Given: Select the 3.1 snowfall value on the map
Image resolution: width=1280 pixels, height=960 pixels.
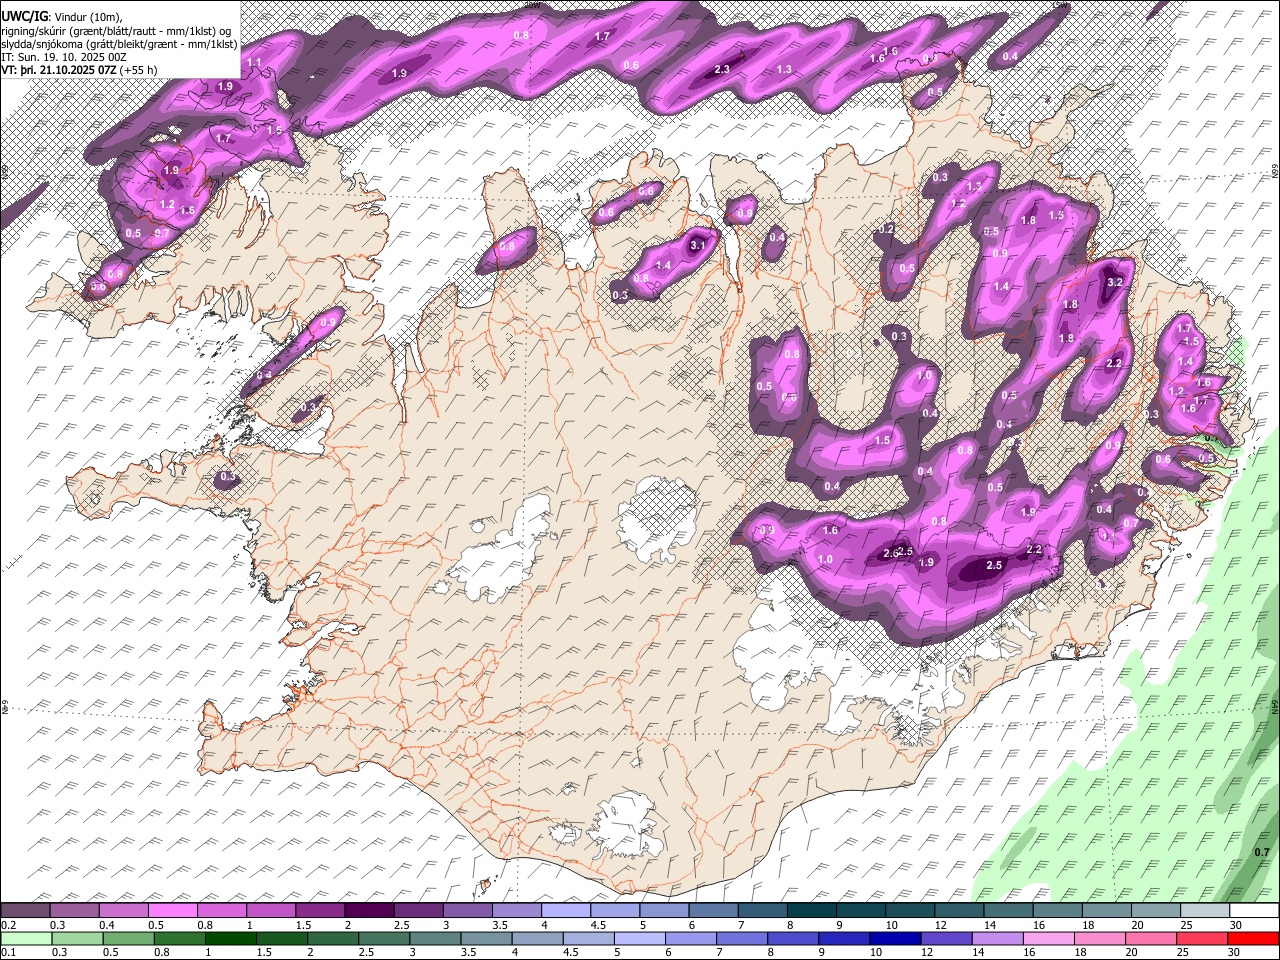Looking at the screenshot, I should (698, 245).
